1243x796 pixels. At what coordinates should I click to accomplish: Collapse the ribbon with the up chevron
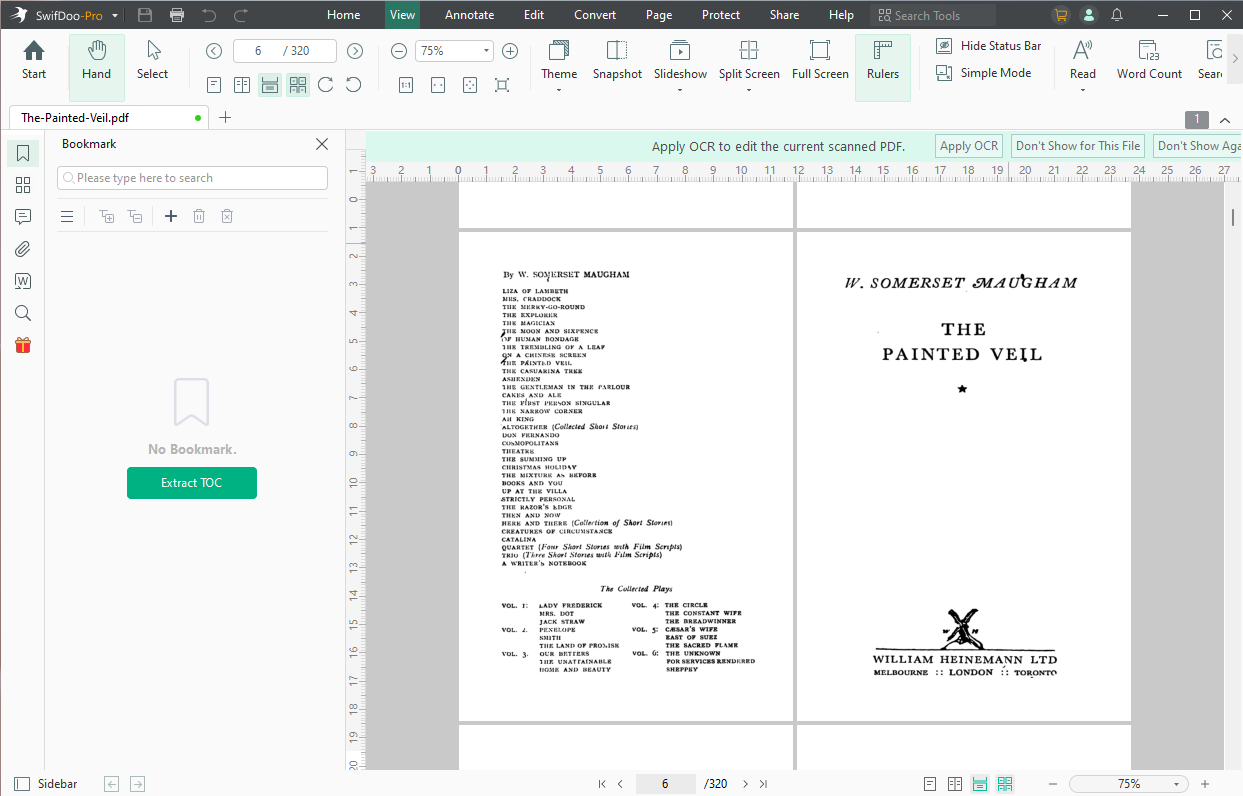point(1225,120)
